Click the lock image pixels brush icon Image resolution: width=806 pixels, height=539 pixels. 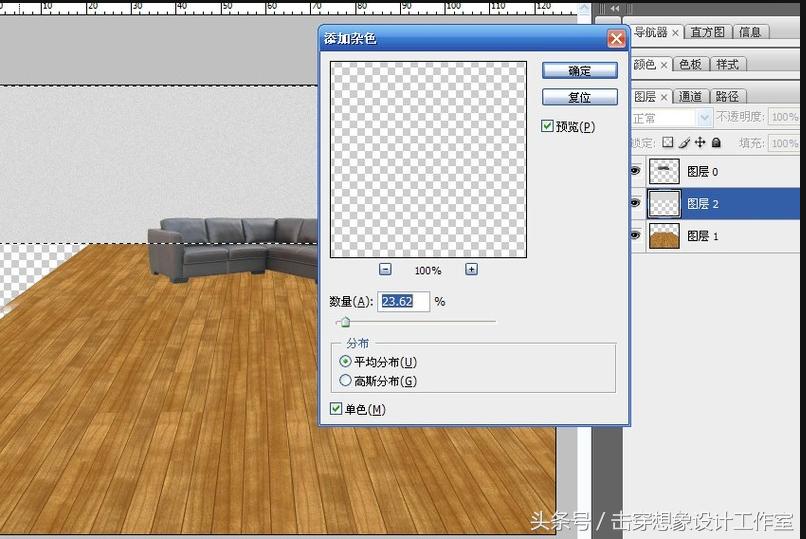point(684,143)
